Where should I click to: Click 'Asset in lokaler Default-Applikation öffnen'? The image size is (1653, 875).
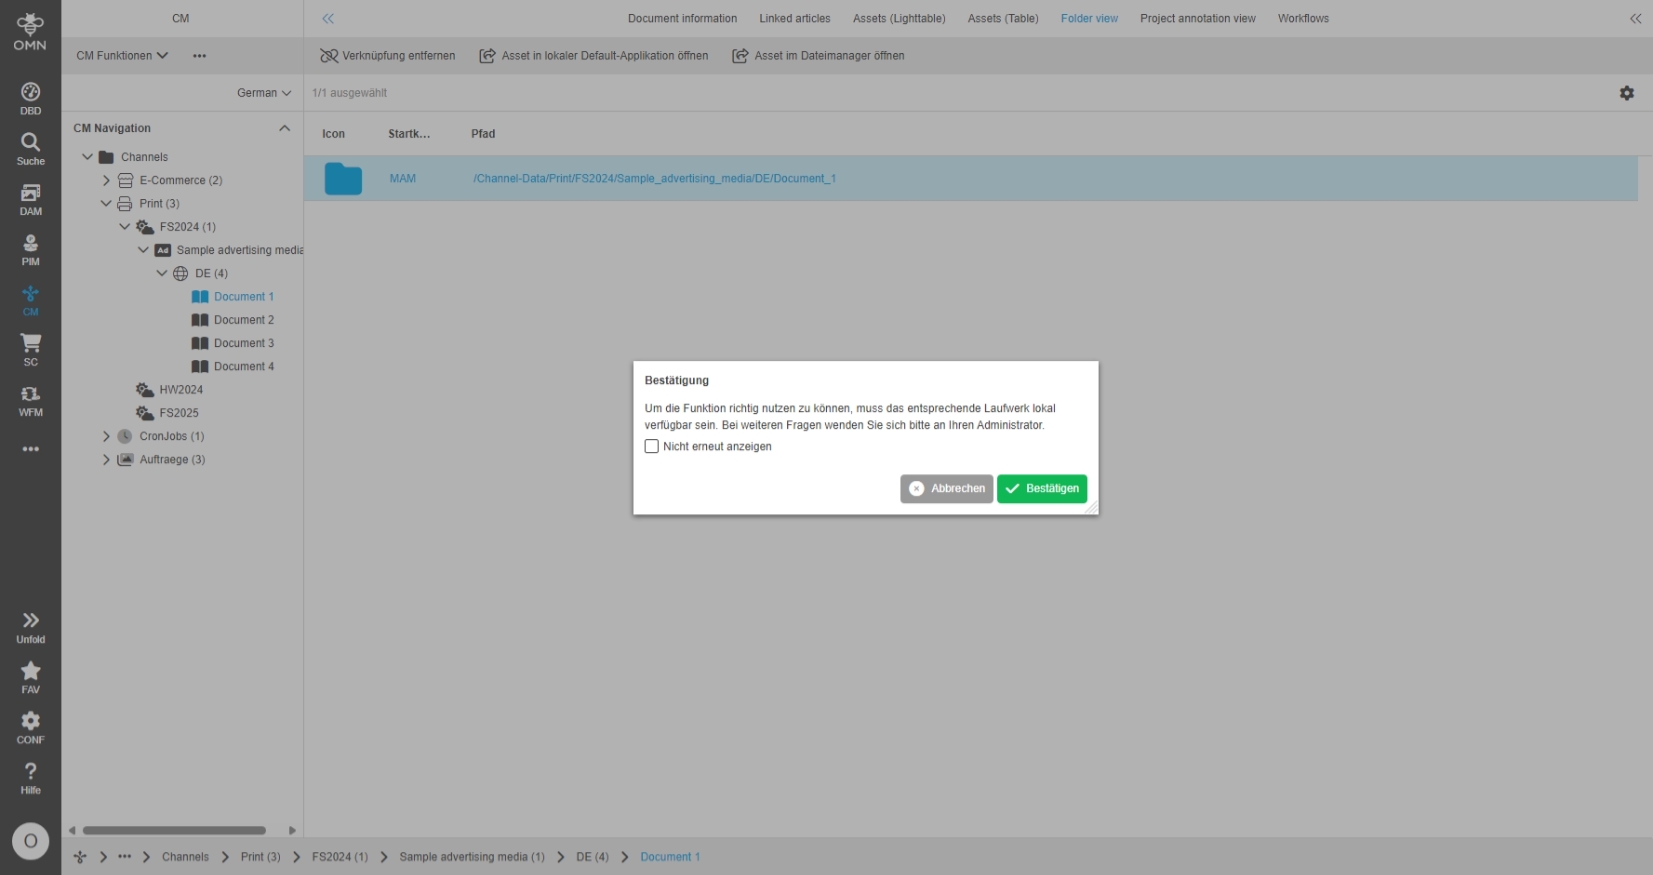click(593, 56)
